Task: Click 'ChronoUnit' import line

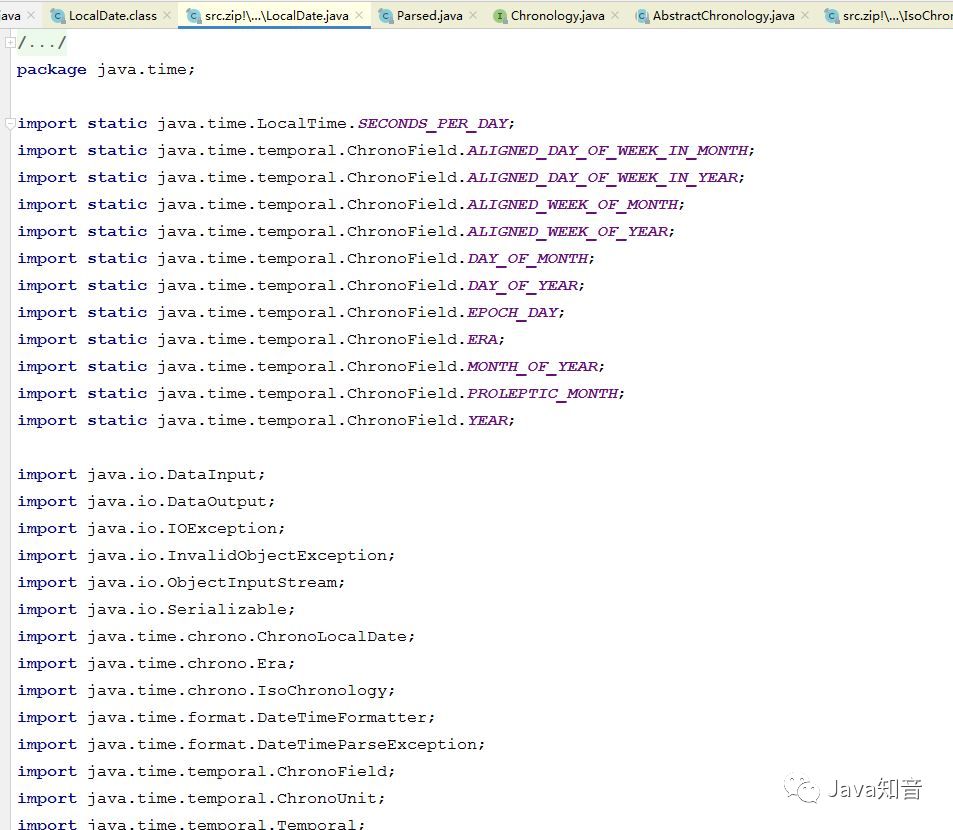Action: [x=201, y=798]
